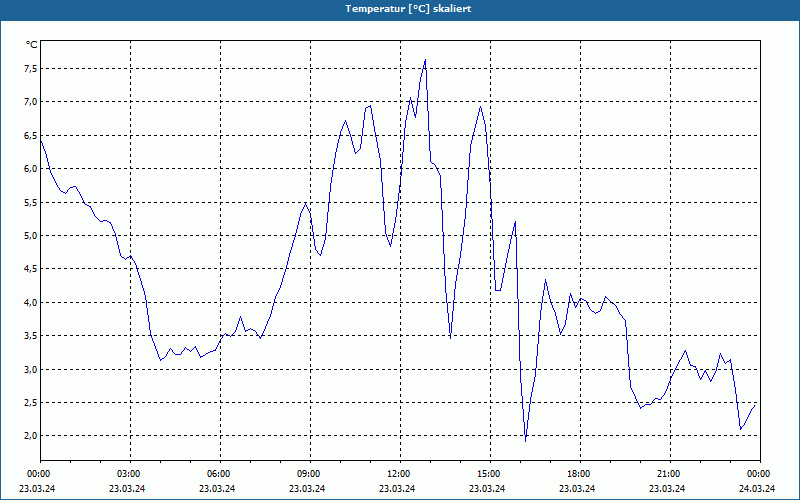
Task: Select the 3,0 y-axis value
Action: click(30, 369)
